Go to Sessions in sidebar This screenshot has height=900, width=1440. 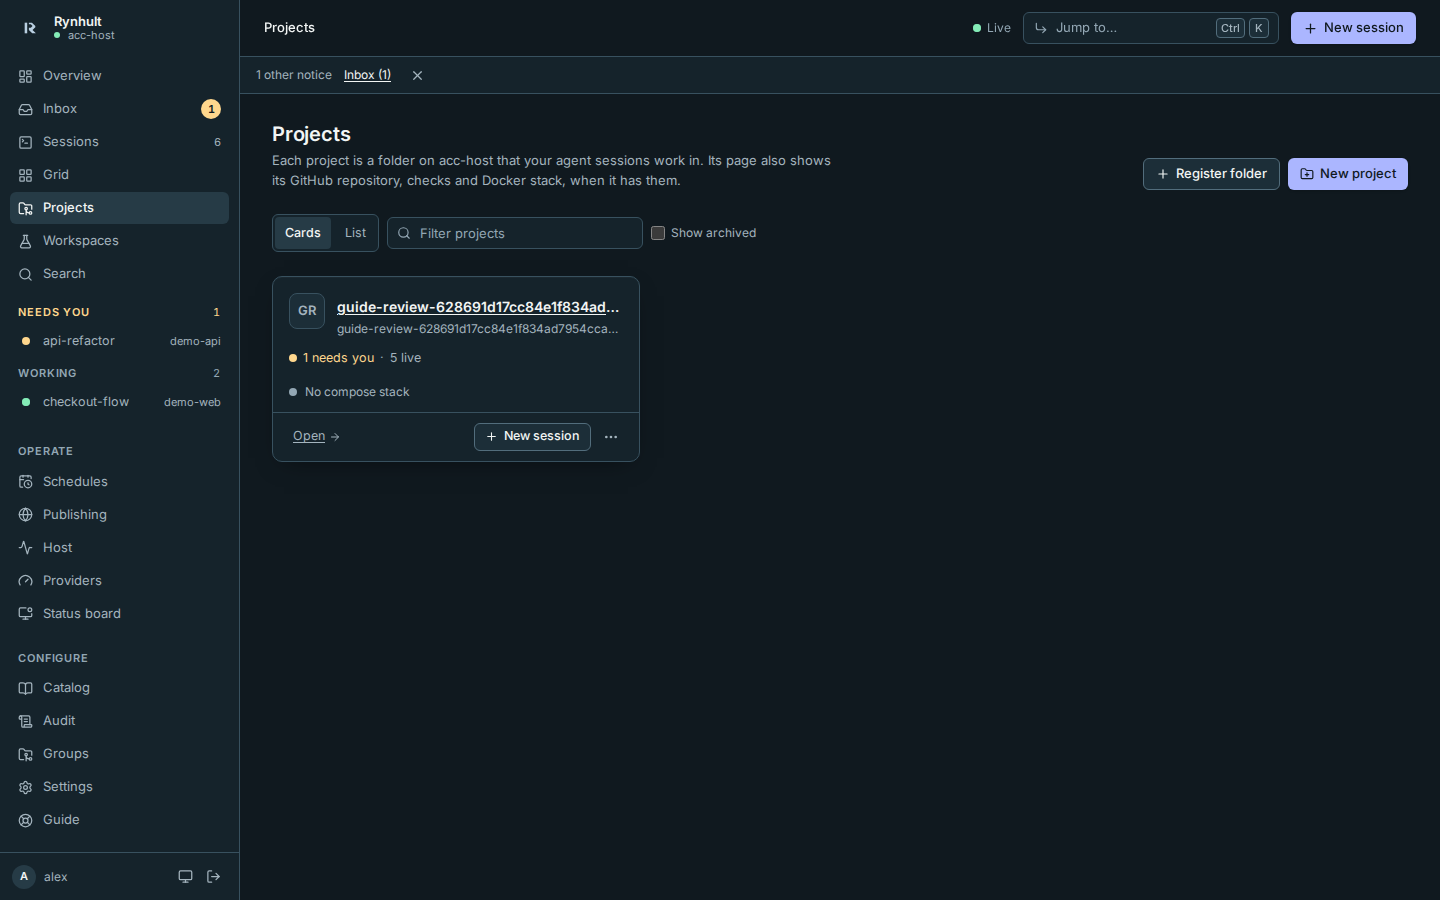click(119, 142)
